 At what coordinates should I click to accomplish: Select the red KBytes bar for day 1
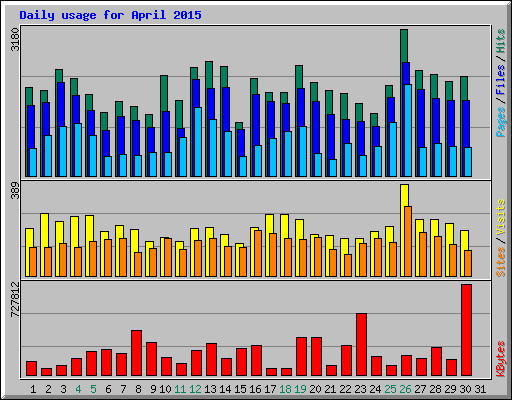pyautogui.click(x=31, y=368)
